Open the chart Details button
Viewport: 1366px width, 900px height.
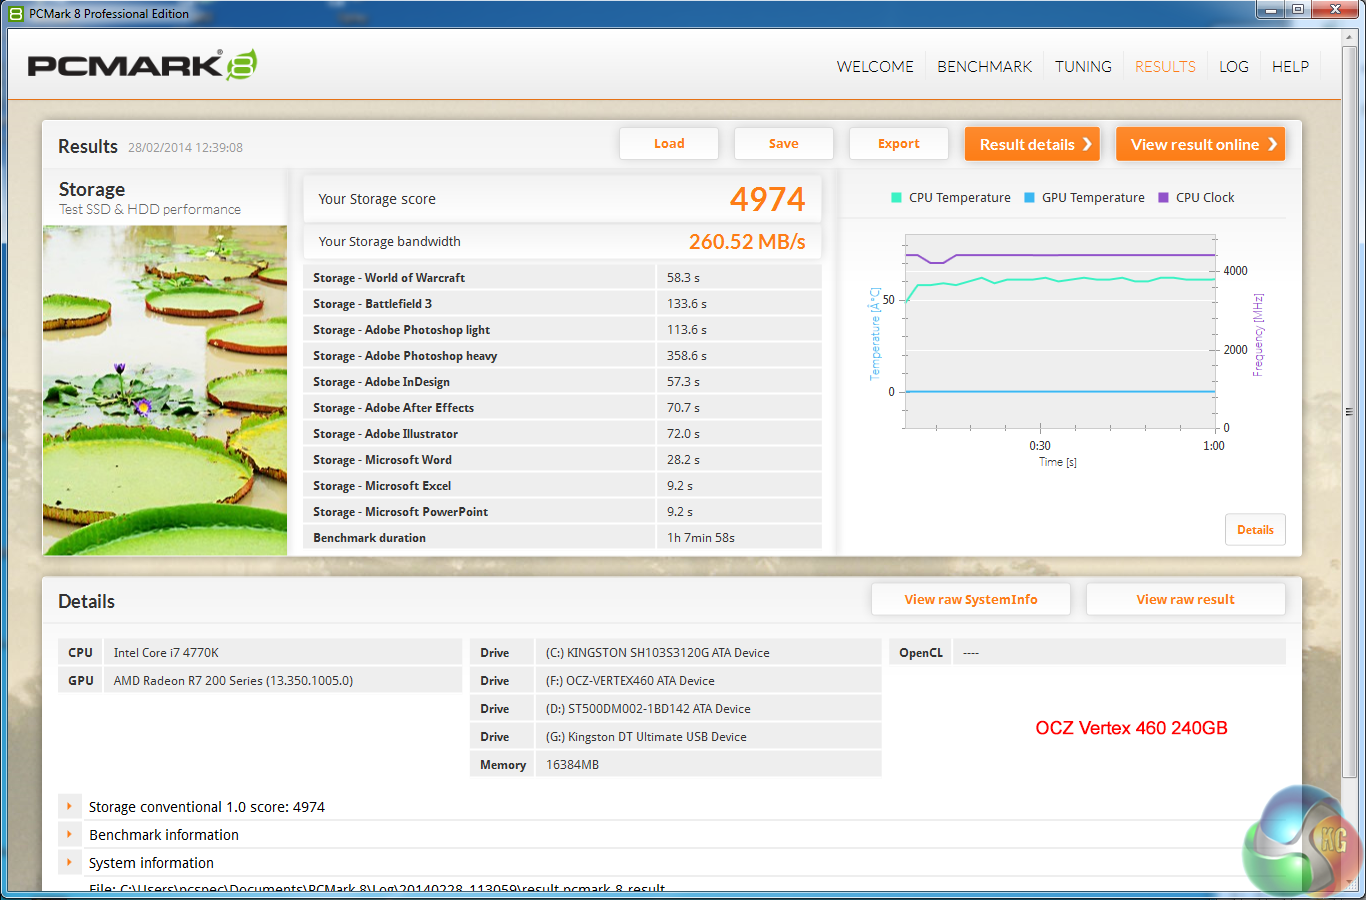[1255, 530]
